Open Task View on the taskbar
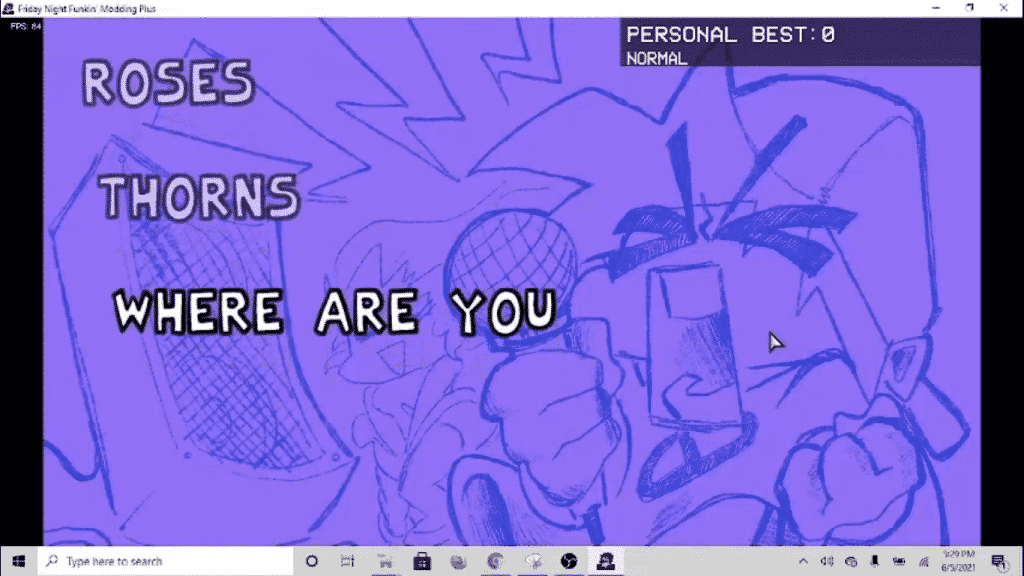1024x576 pixels. coord(348,561)
